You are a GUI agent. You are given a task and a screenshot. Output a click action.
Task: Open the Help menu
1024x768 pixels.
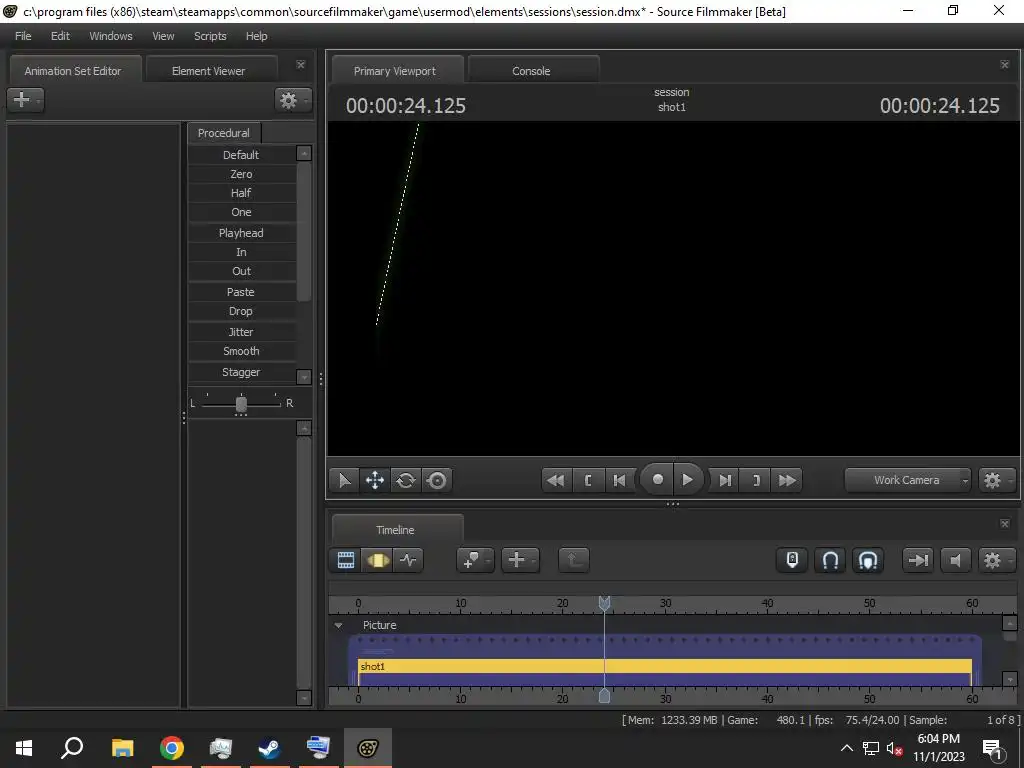tap(257, 36)
